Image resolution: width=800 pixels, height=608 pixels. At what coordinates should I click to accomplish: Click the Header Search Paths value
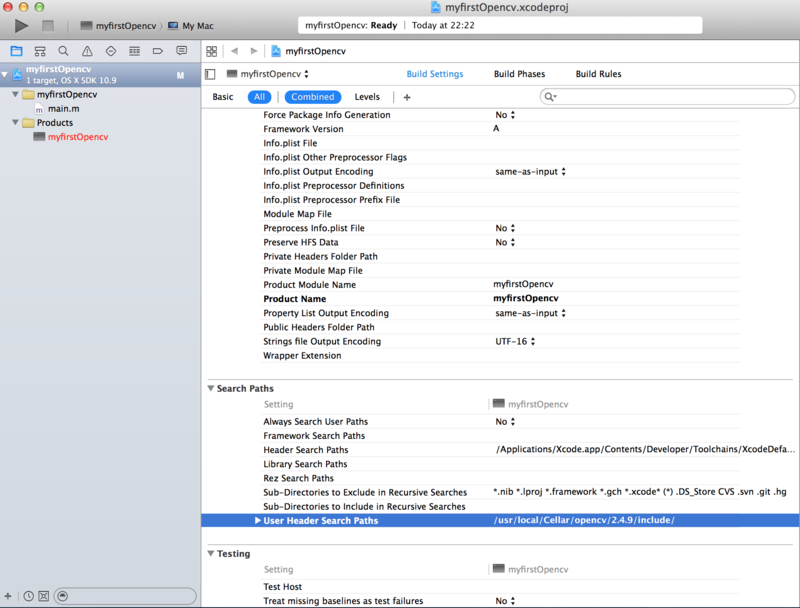coord(645,449)
